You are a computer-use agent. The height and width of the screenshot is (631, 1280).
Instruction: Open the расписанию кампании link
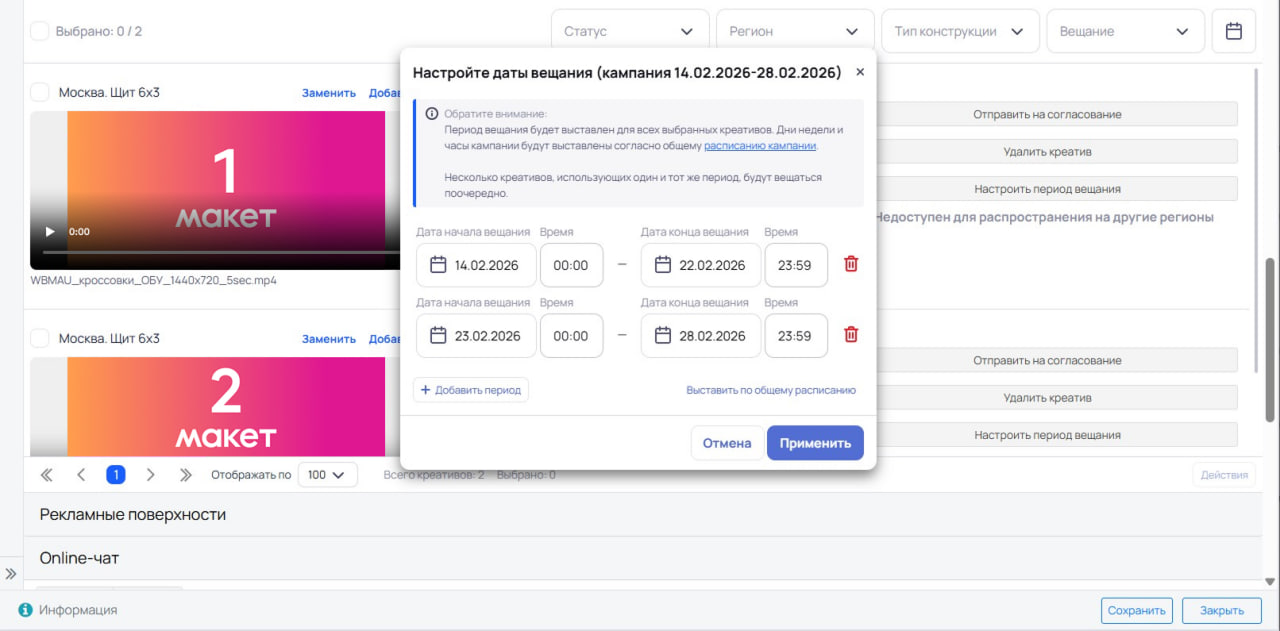(x=760, y=145)
